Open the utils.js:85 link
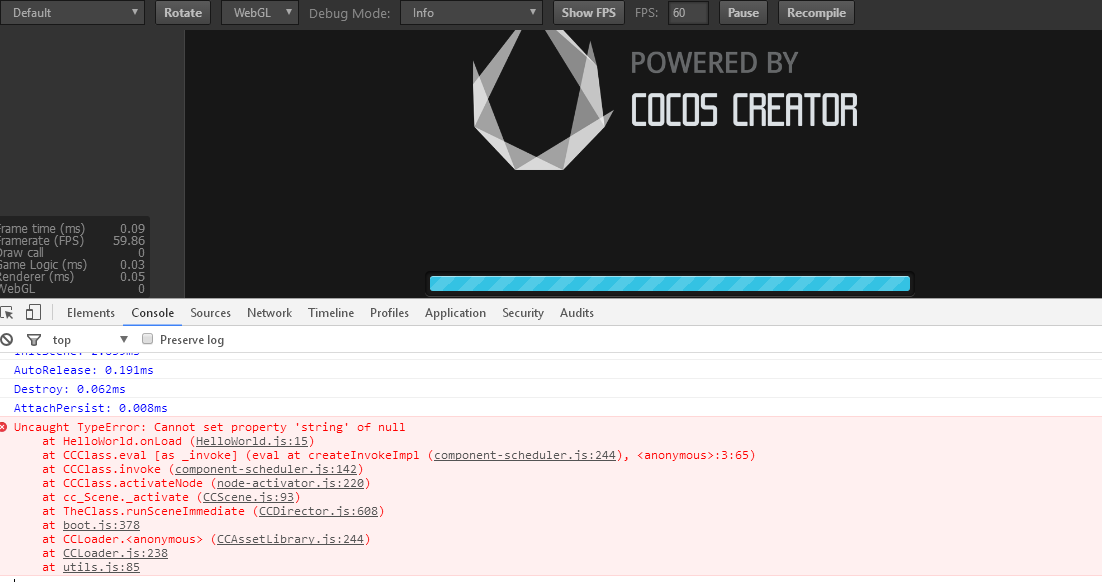 pos(101,568)
